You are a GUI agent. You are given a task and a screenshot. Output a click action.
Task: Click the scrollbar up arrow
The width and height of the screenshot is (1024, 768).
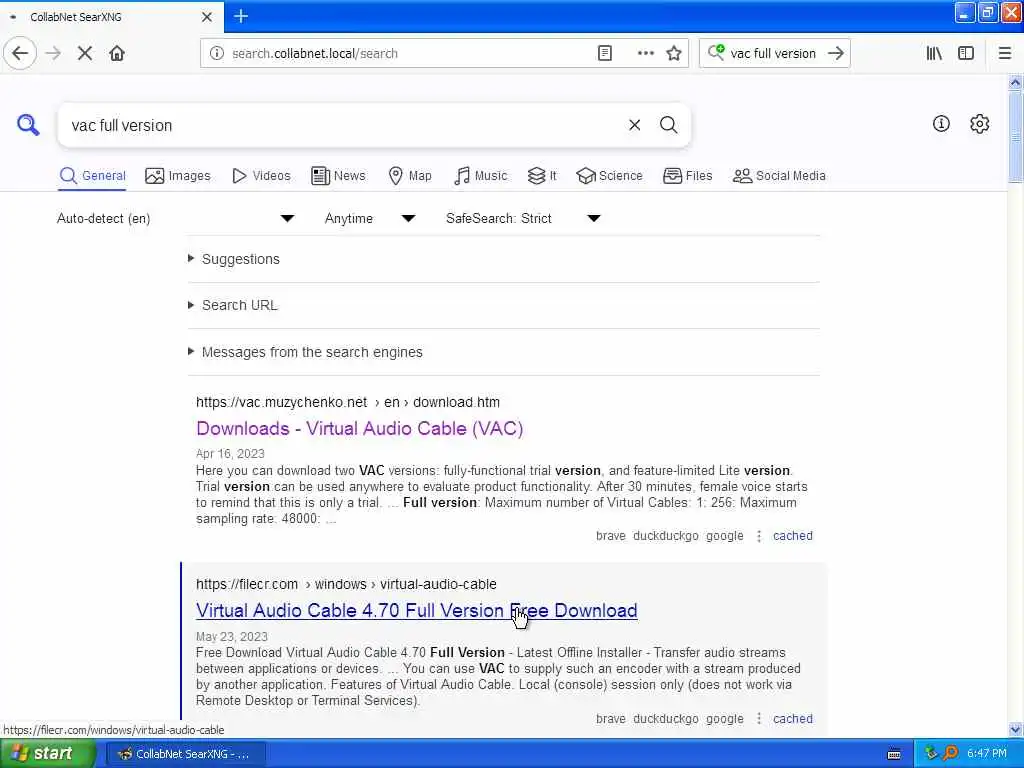pos(1015,82)
